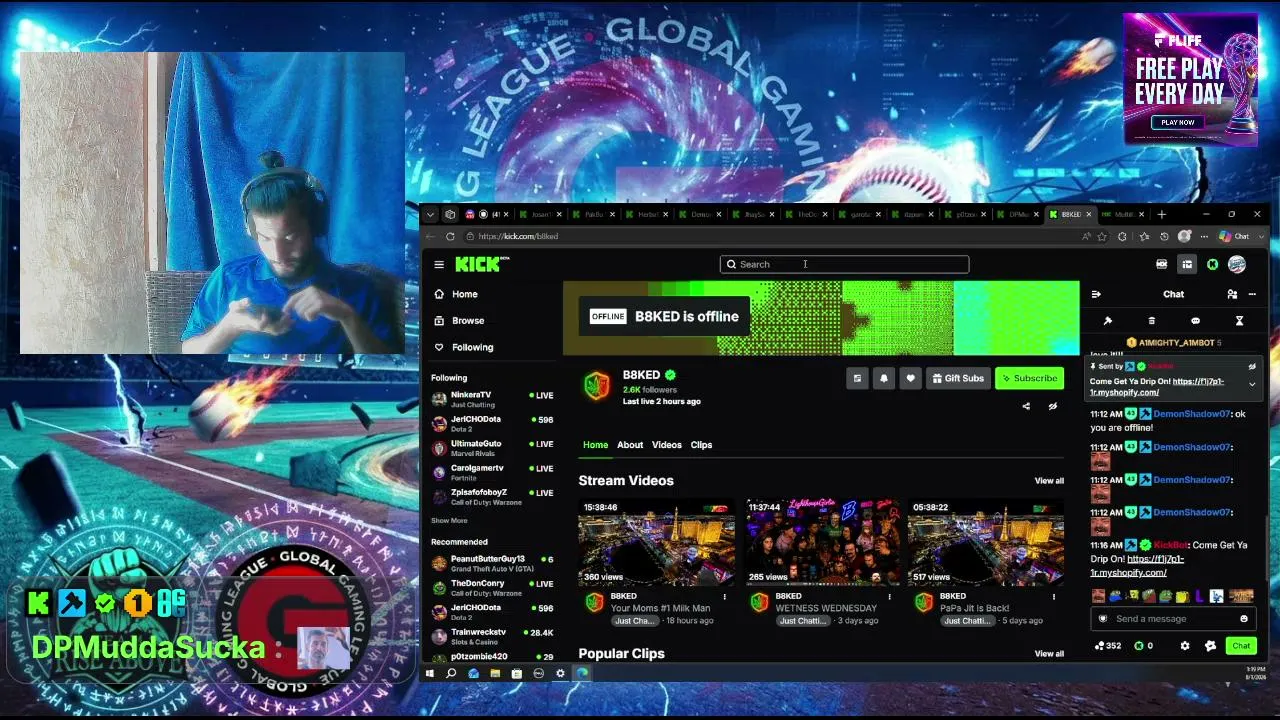Click the green Chat send button
This screenshot has width=1280, height=720.
[x=1241, y=646]
